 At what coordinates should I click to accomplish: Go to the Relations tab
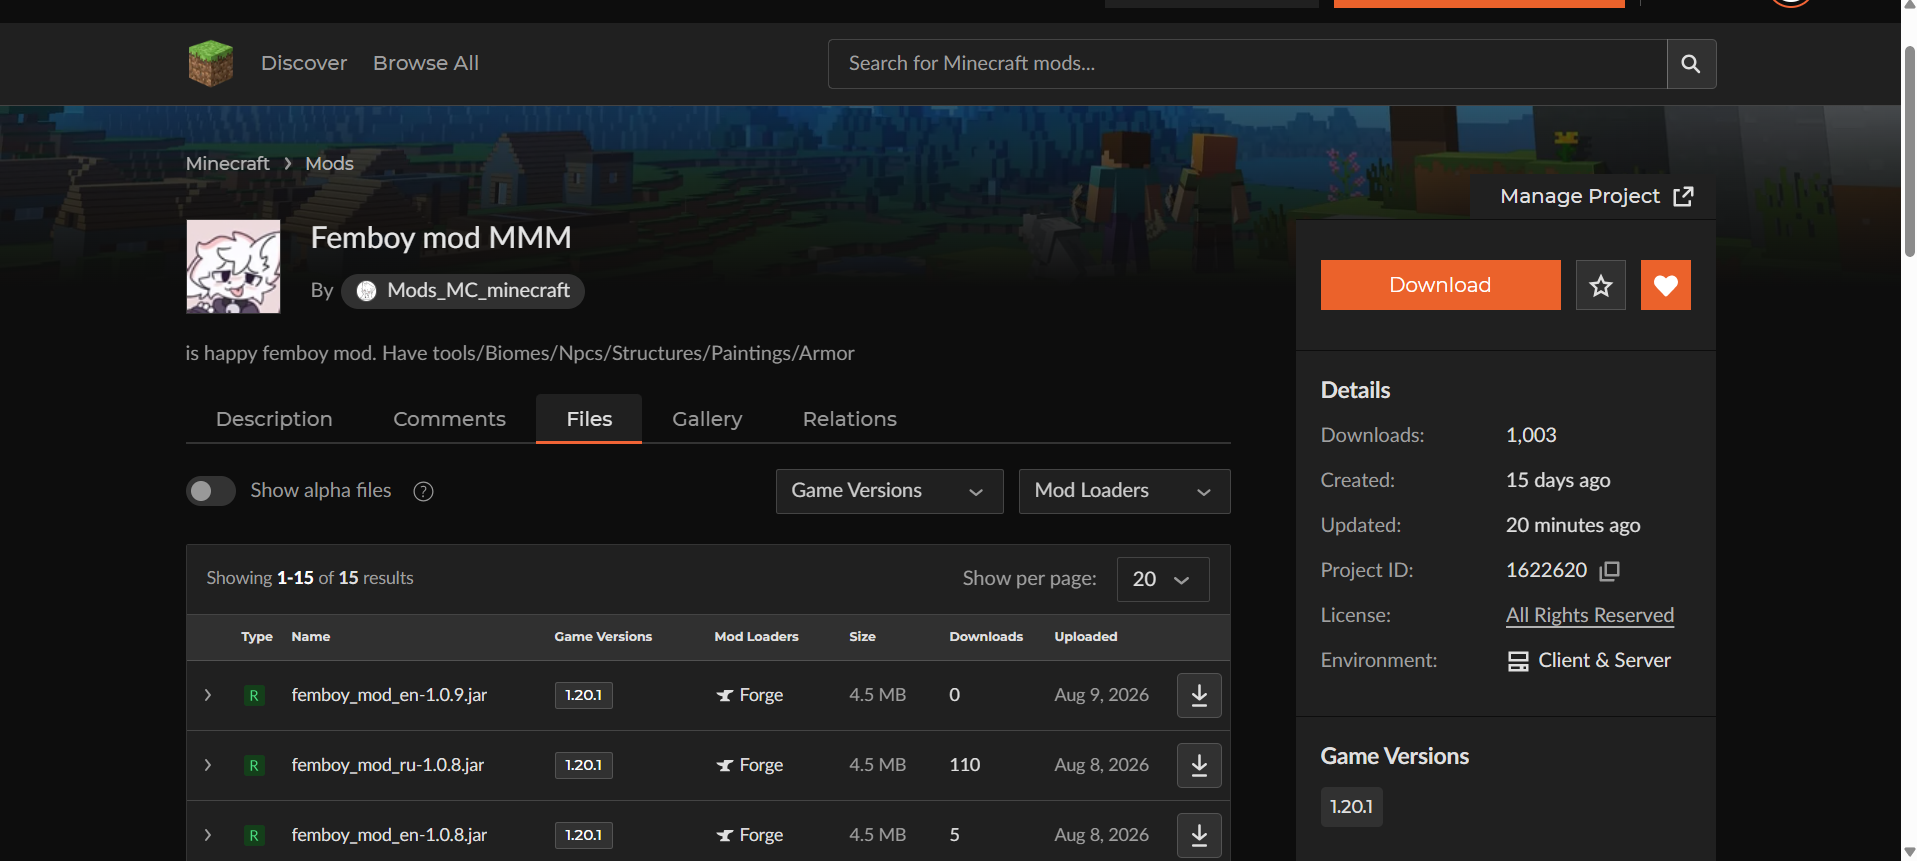pyautogui.click(x=850, y=419)
